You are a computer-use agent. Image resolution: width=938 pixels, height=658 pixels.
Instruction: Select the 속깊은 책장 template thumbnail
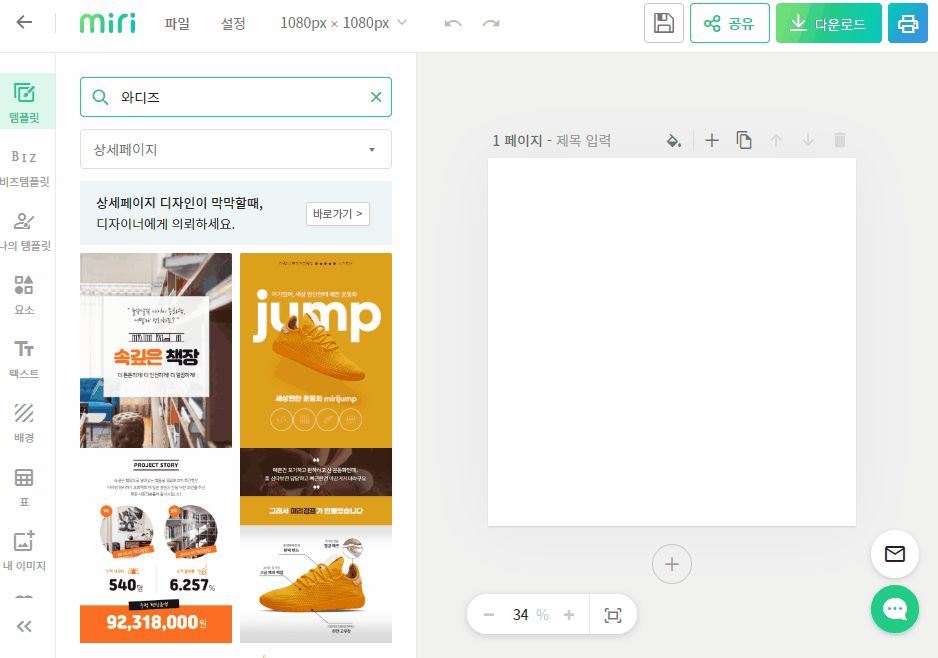(156, 351)
